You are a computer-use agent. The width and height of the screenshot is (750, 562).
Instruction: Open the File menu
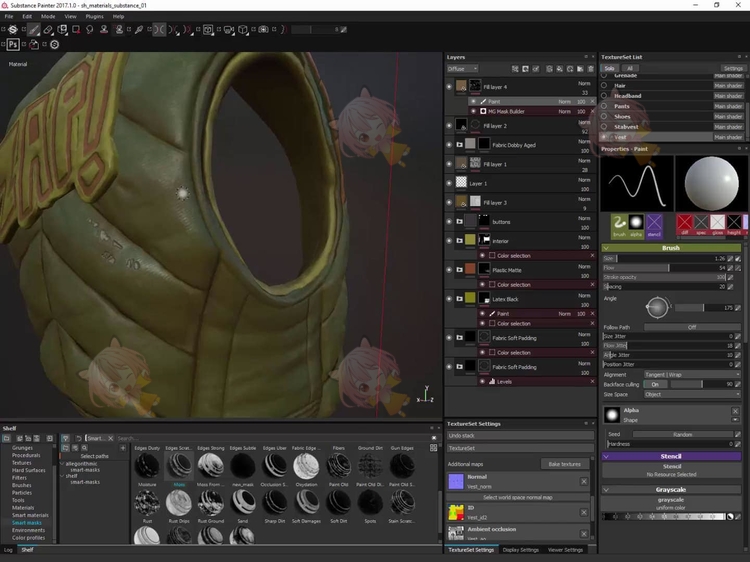coord(9,16)
